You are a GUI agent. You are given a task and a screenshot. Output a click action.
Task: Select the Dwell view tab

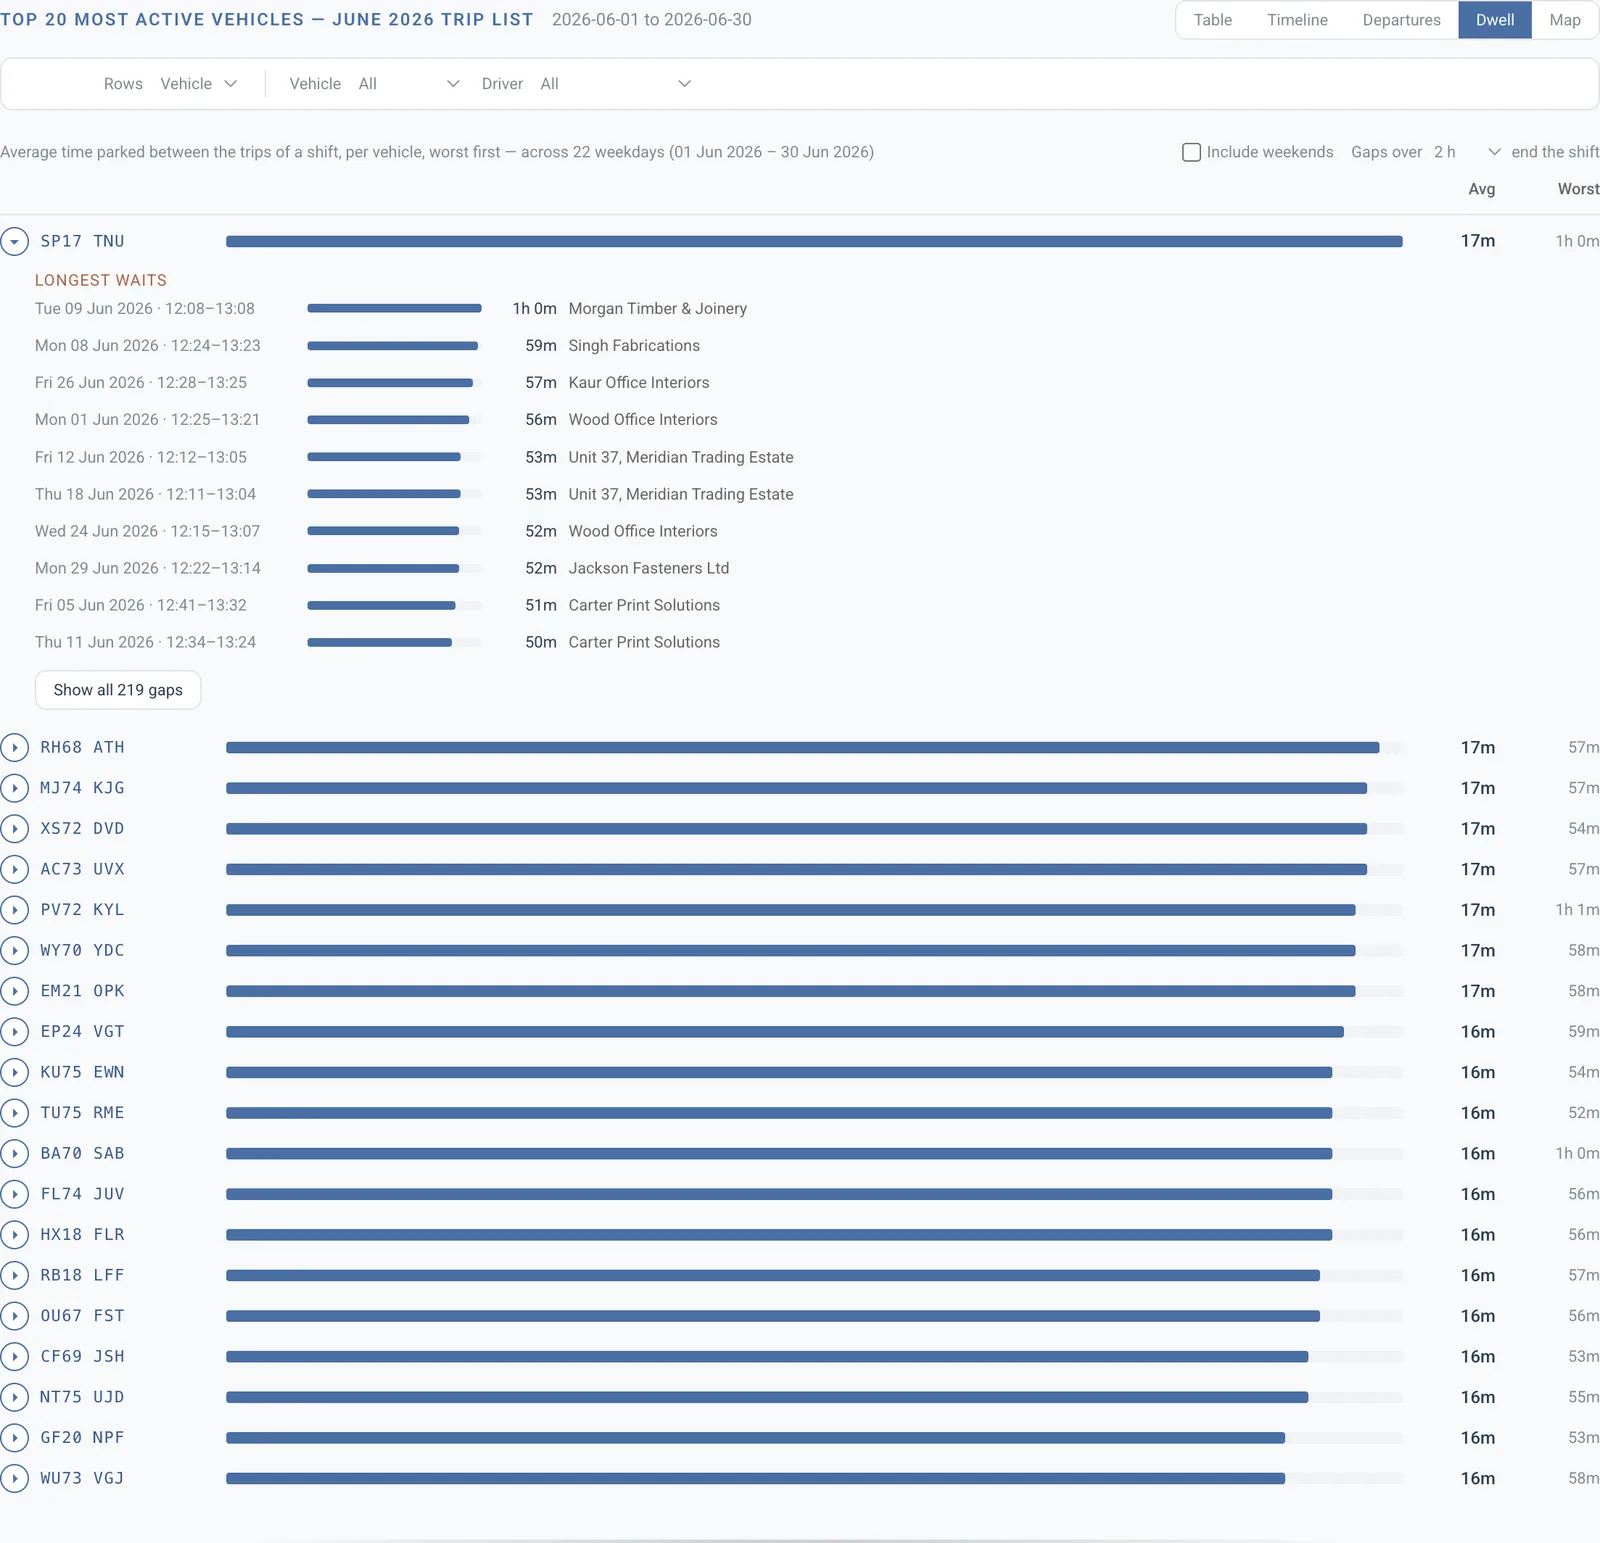click(x=1495, y=20)
